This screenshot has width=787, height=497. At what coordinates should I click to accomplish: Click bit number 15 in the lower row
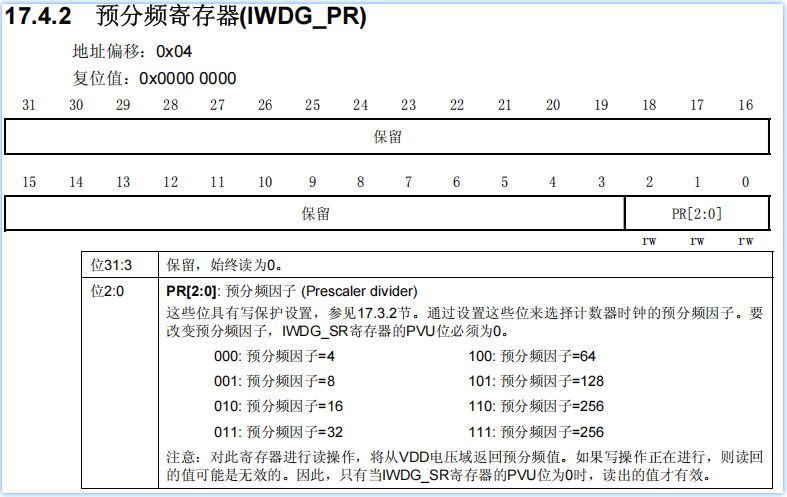click(x=29, y=182)
